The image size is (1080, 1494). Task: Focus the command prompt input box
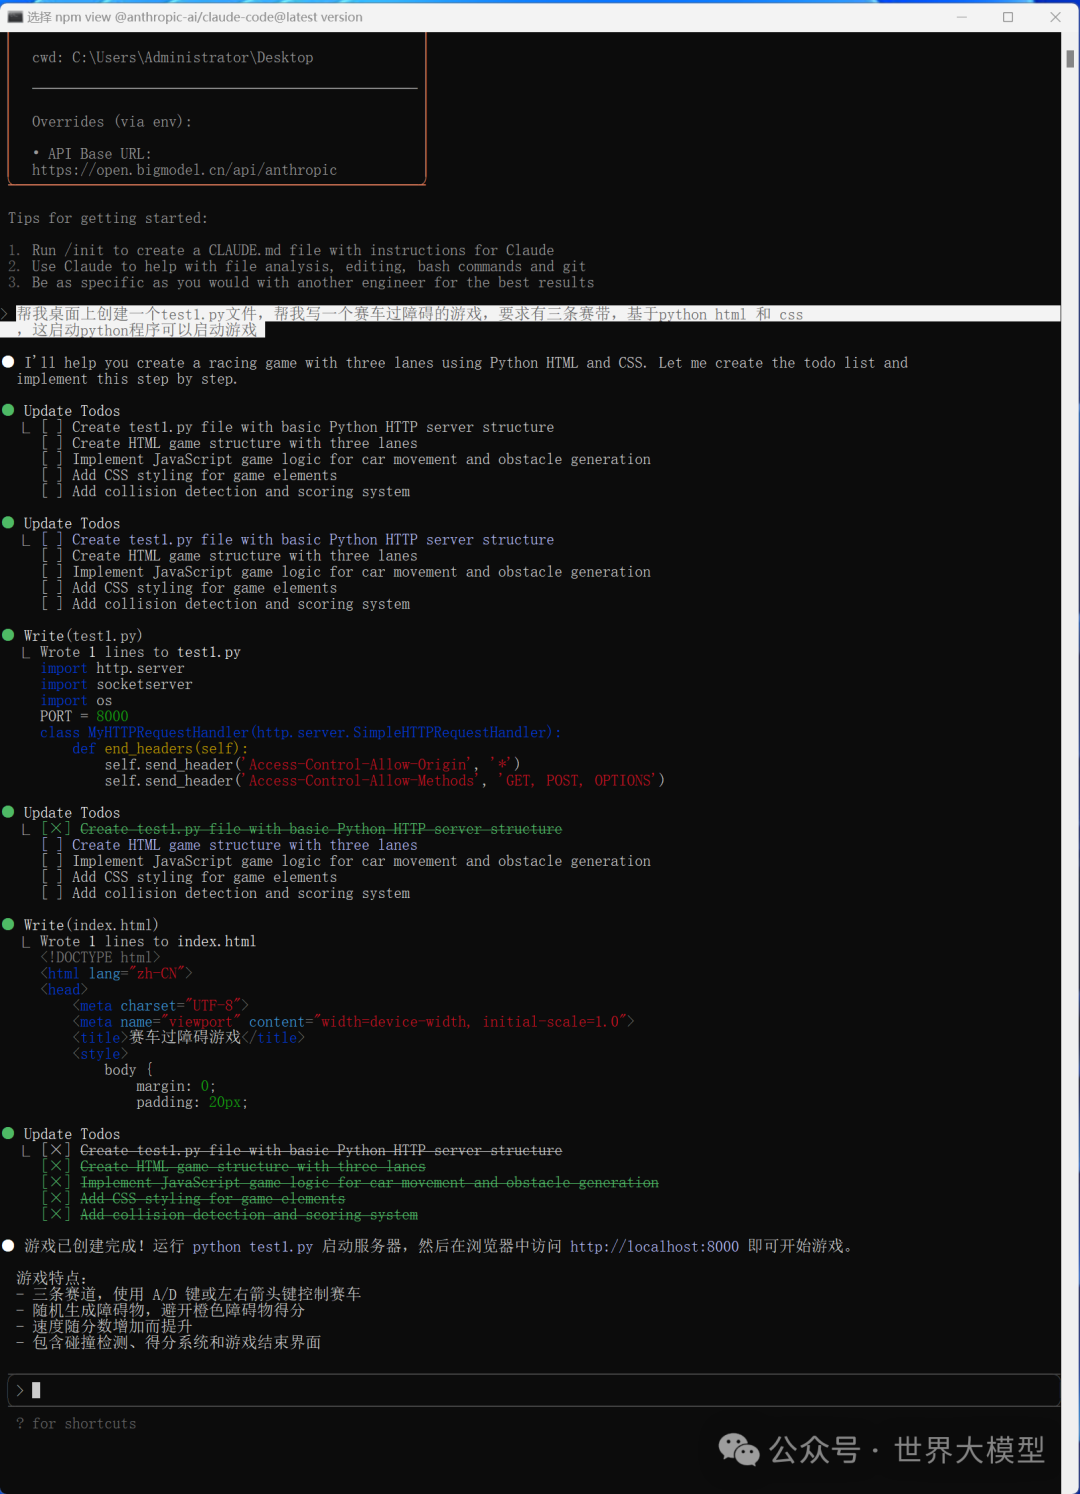(533, 1390)
